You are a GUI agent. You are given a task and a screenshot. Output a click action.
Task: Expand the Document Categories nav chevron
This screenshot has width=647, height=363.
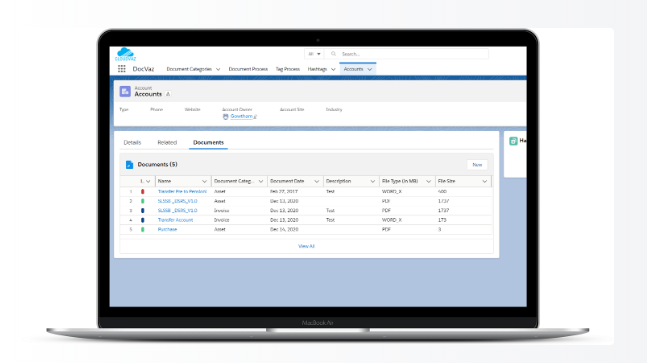218,69
